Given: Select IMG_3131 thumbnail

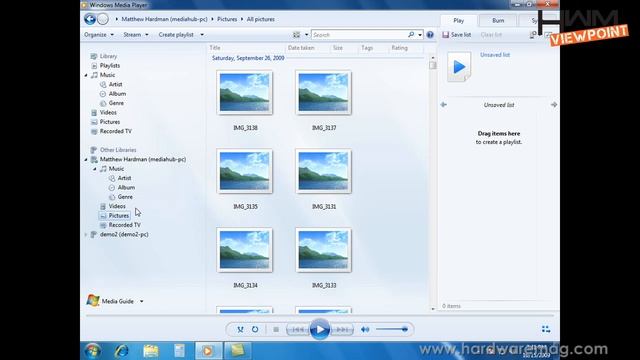Looking at the screenshot, I should click(324, 171).
